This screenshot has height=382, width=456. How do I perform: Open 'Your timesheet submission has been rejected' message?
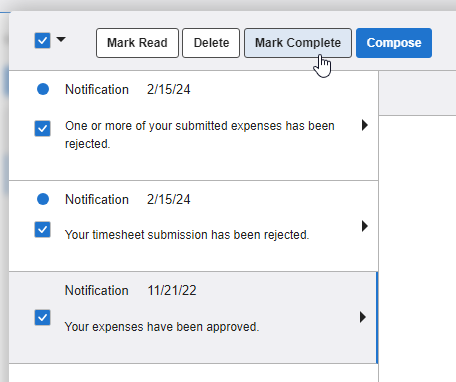click(187, 235)
